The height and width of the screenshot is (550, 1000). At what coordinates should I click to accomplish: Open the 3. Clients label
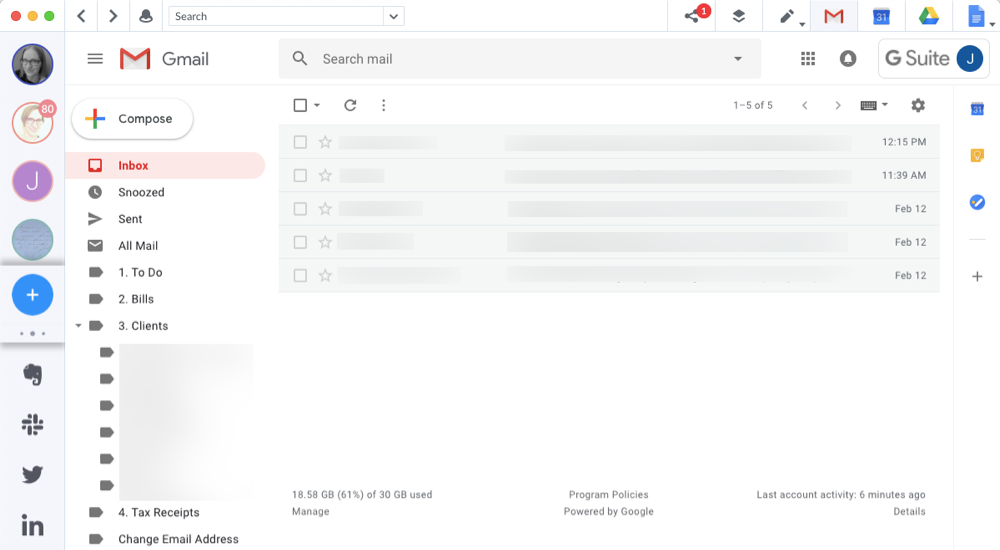[x=143, y=326]
